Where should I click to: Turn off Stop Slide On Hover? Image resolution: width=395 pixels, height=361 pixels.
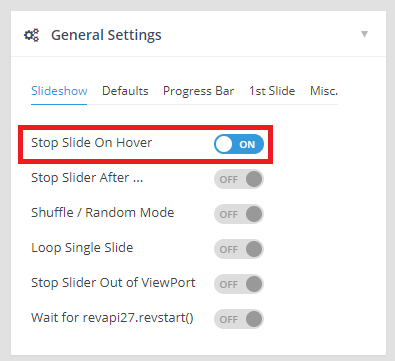point(239,144)
